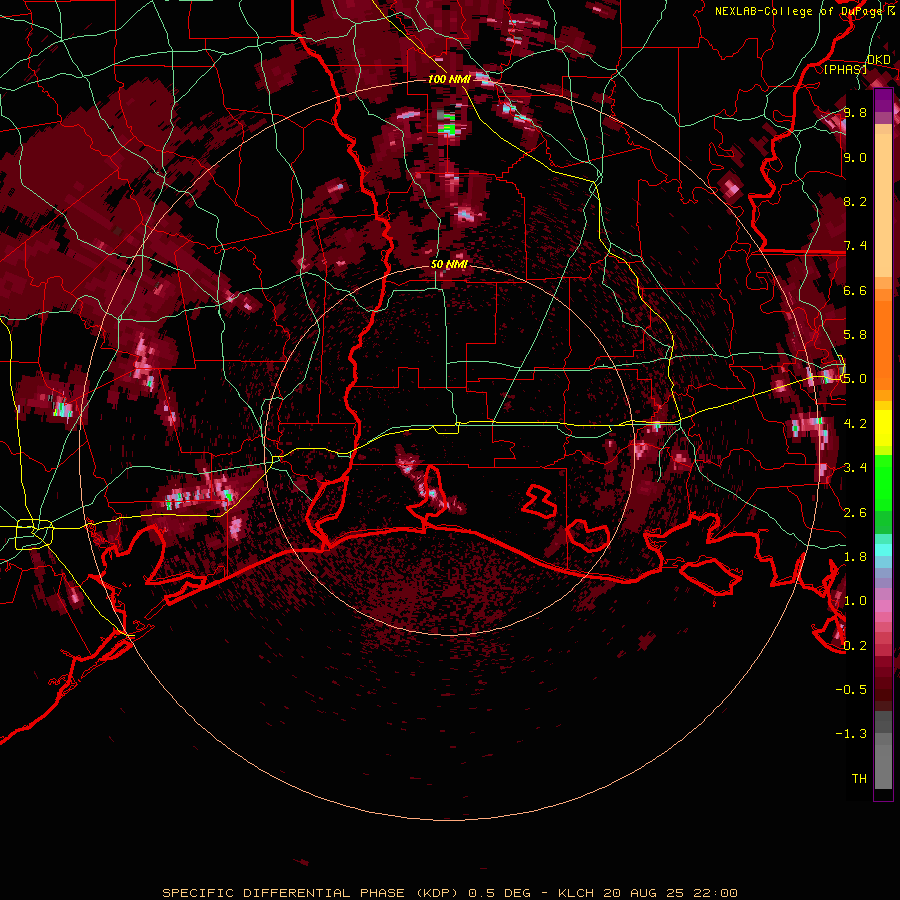
Task: Click the DKD product label
Action: click(x=879, y=60)
